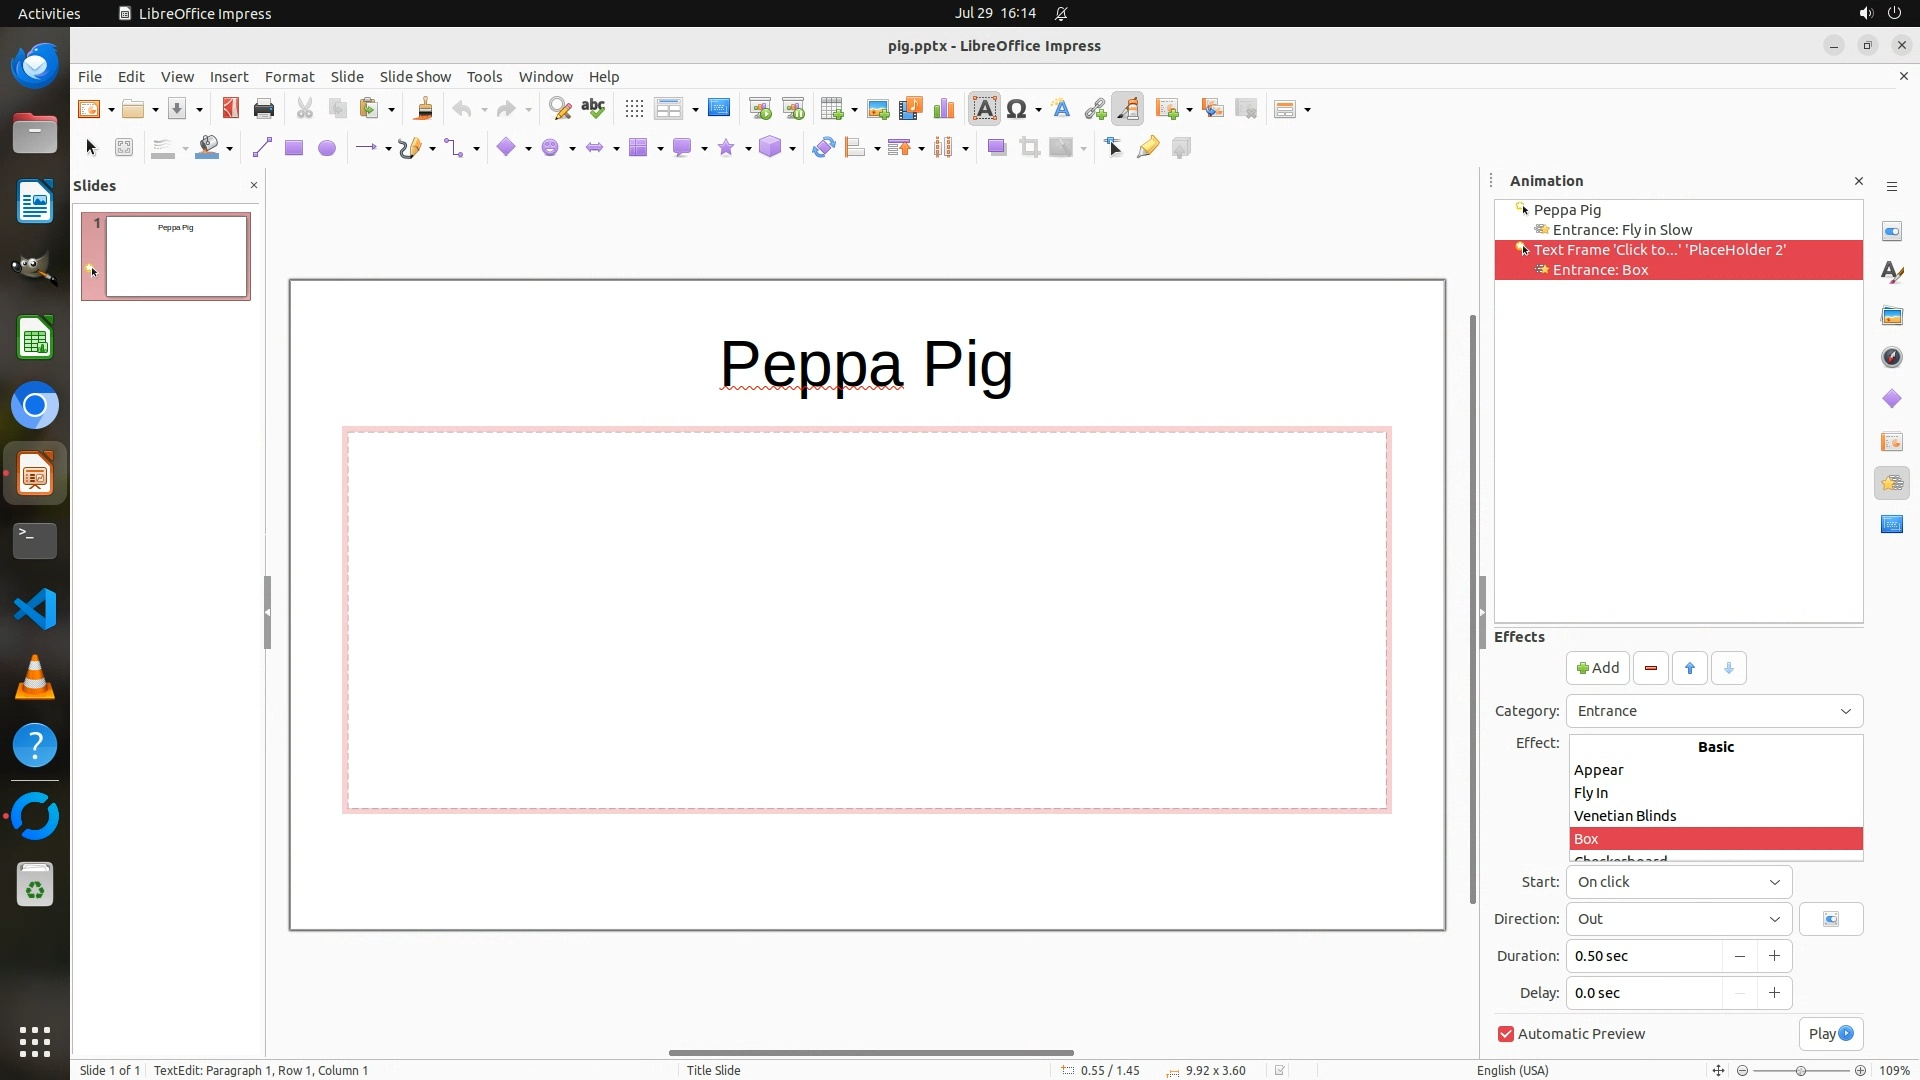Click the Shadow toggle icon
Image resolution: width=1920 pixels, height=1080 pixels.
tap(996, 148)
